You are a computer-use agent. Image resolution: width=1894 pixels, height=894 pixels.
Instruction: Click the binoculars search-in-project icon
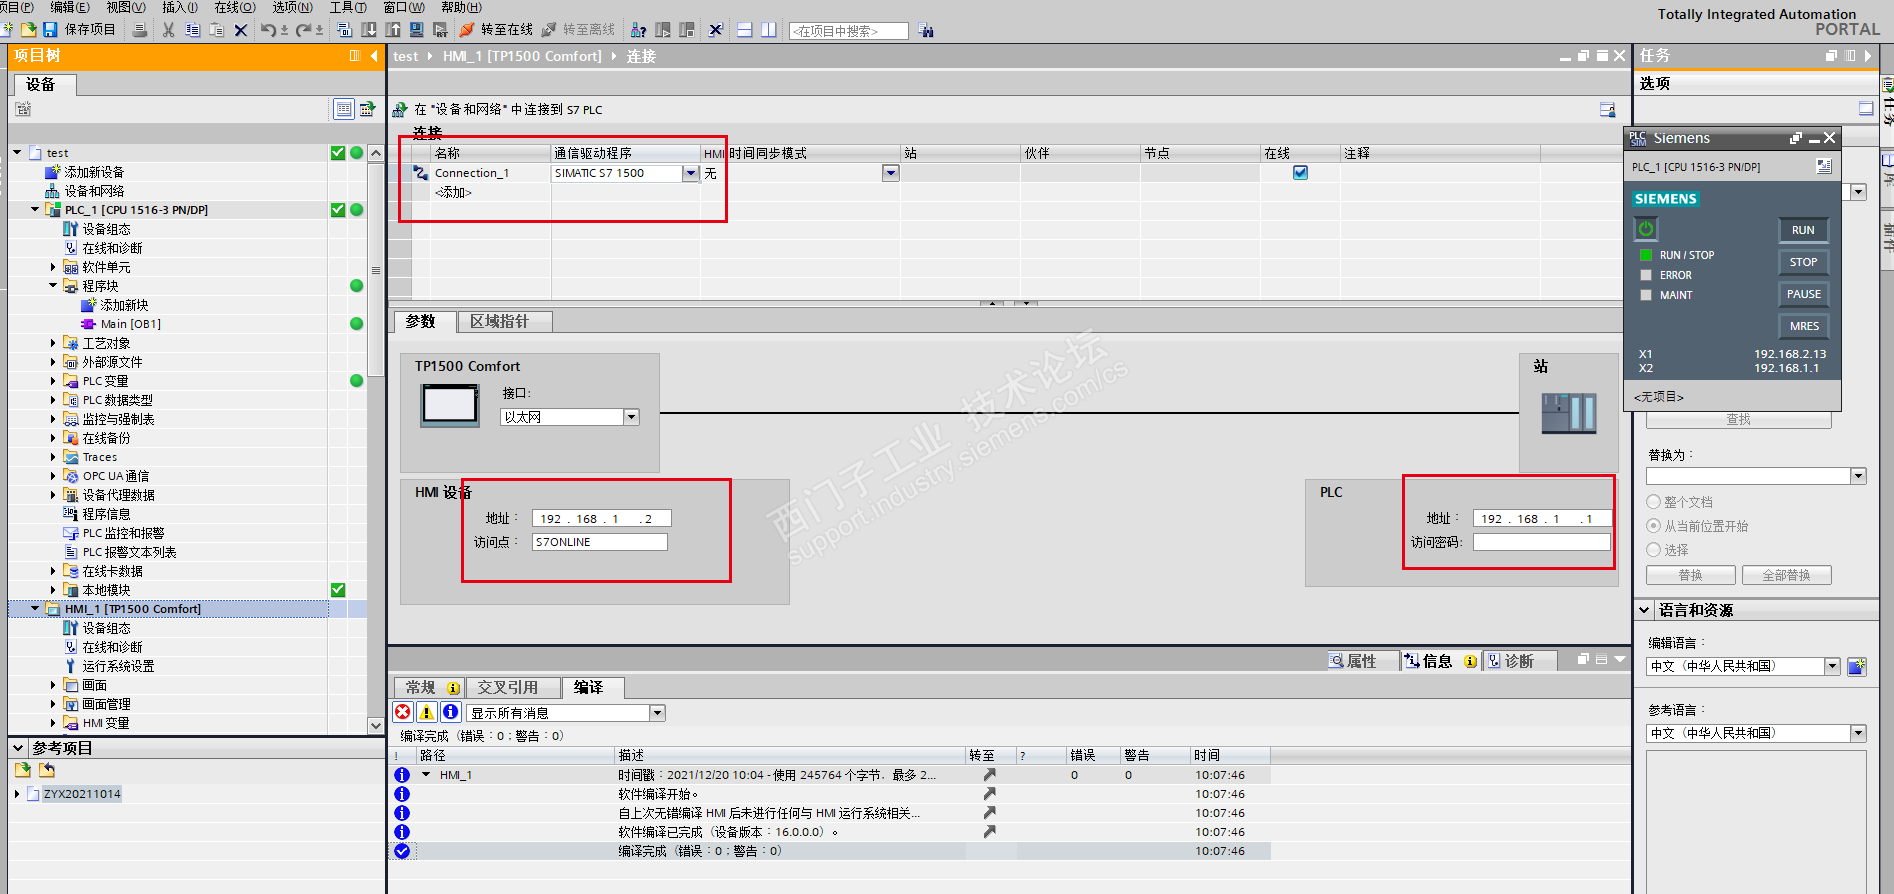pos(926,30)
